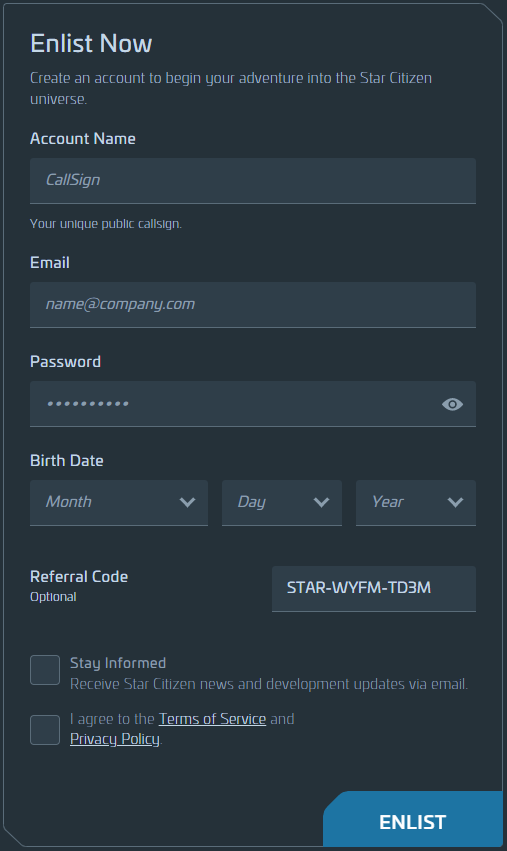Screen dimensions: 507x851
Task: Select the STAR-WYFM-TD3M referral code field
Action: coord(374,589)
